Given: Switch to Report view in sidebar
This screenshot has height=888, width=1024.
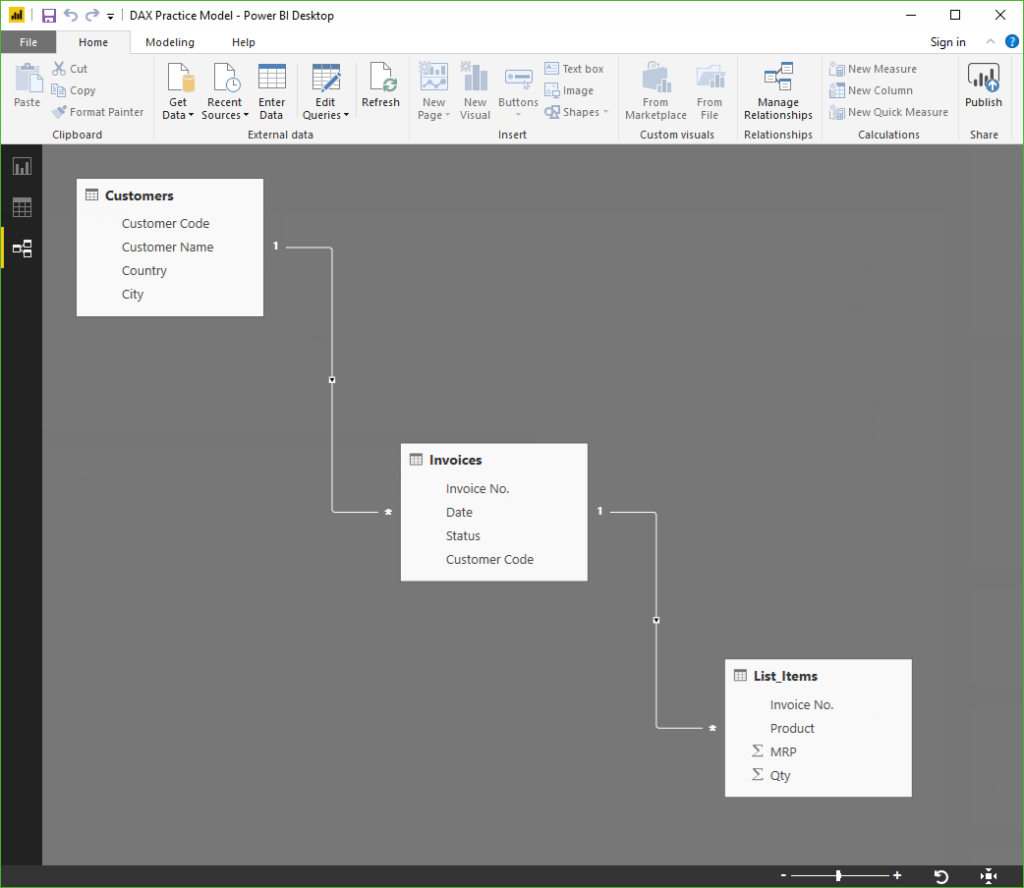Looking at the screenshot, I should coord(21,166).
